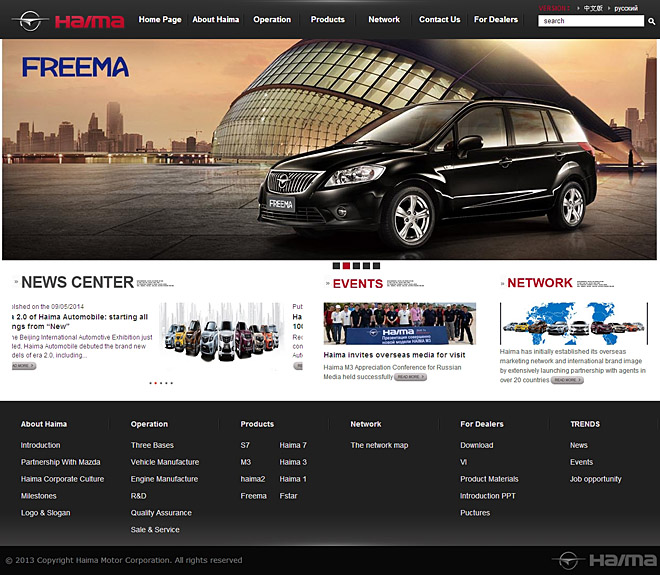Open the For Dealers menu item
The image size is (660, 575).
point(496,19)
